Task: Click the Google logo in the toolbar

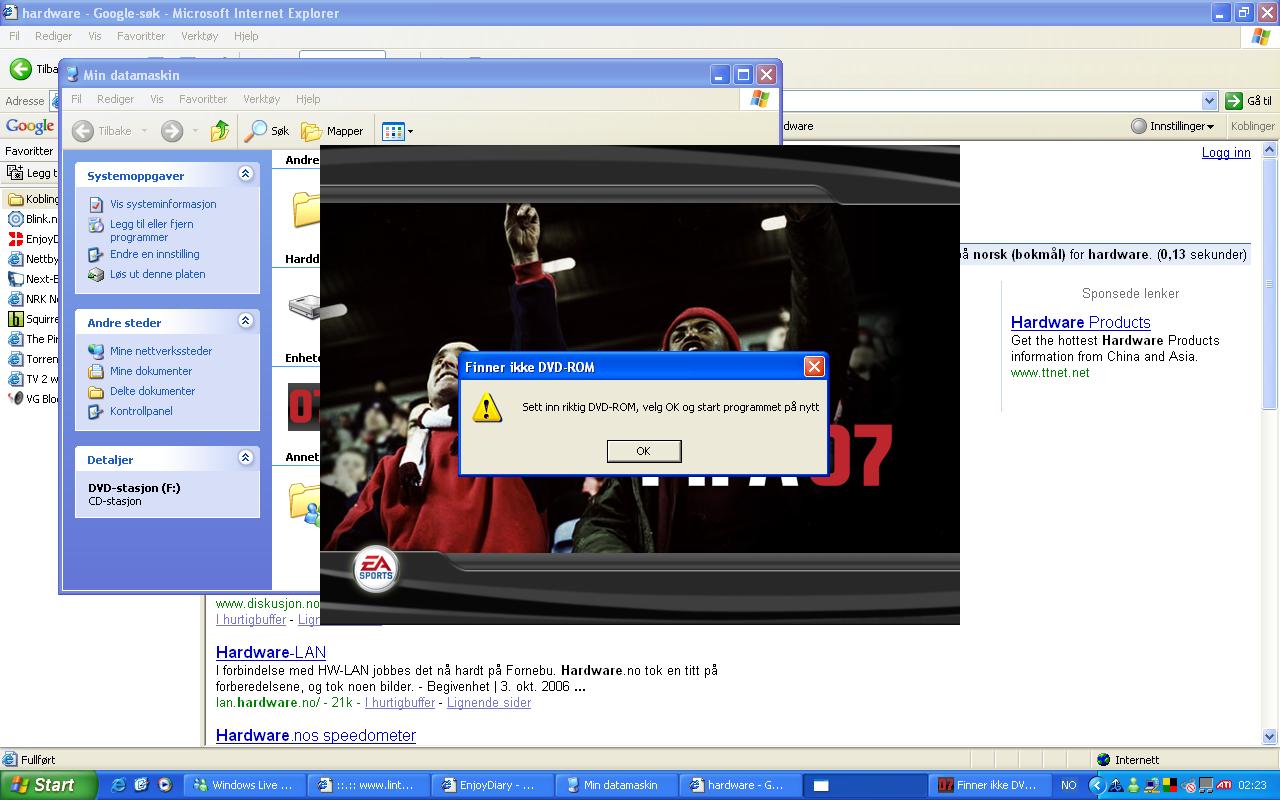Action: [30, 126]
